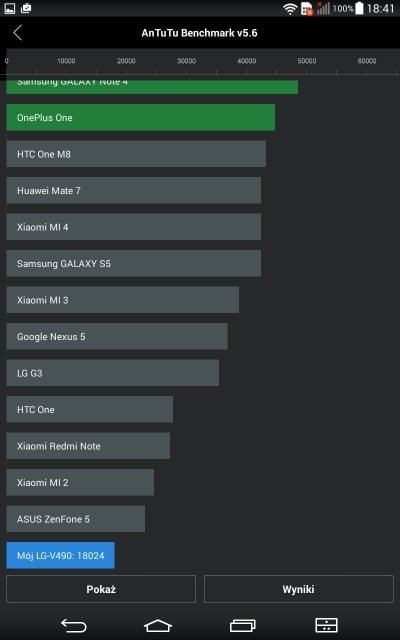Screen dimensions: 400x640
Task: Tap the blue Mój LG-V490 result bar
Action: pyautogui.click(x=60, y=556)
